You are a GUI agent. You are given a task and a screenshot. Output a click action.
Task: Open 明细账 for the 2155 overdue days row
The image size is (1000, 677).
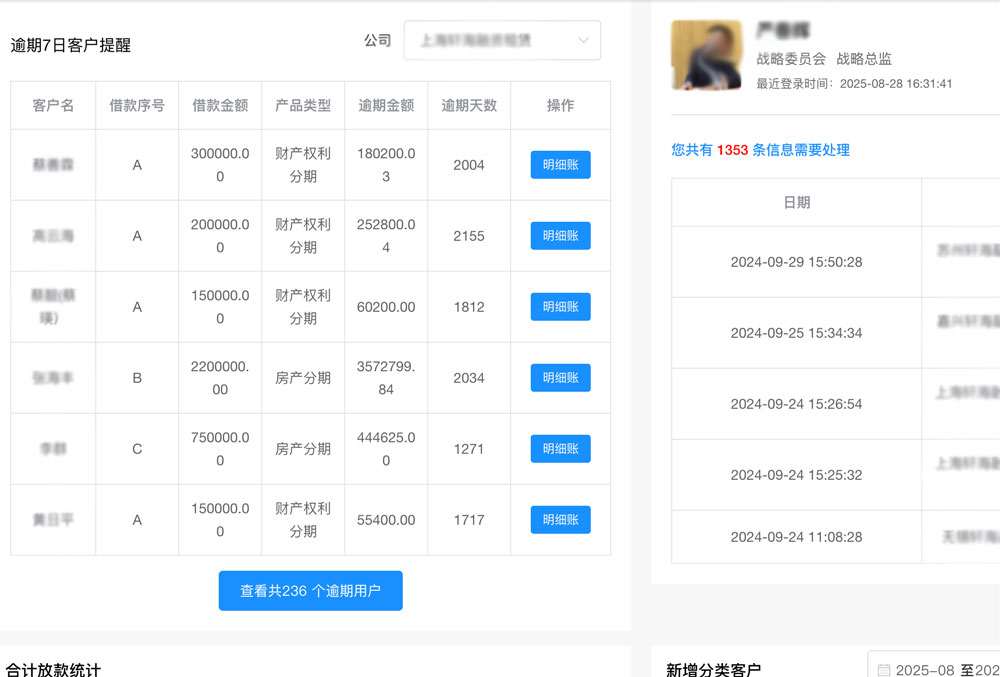tap(560, 236)
